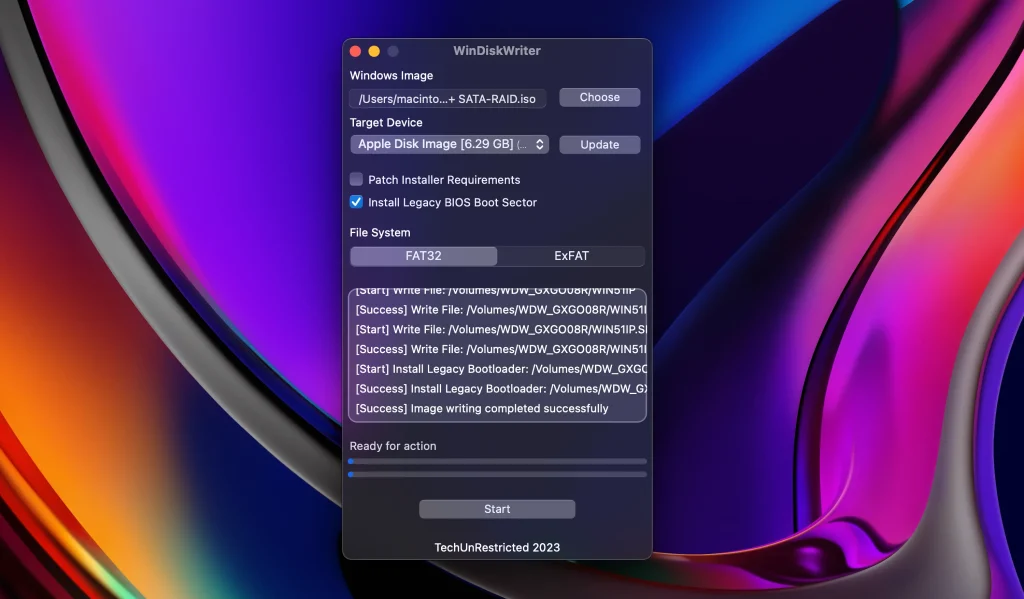This screenshot has width=1024, height=599.
Task: Click the Target Device stepper chevrons
Action: pyautogui.click(x=541, y=144)
